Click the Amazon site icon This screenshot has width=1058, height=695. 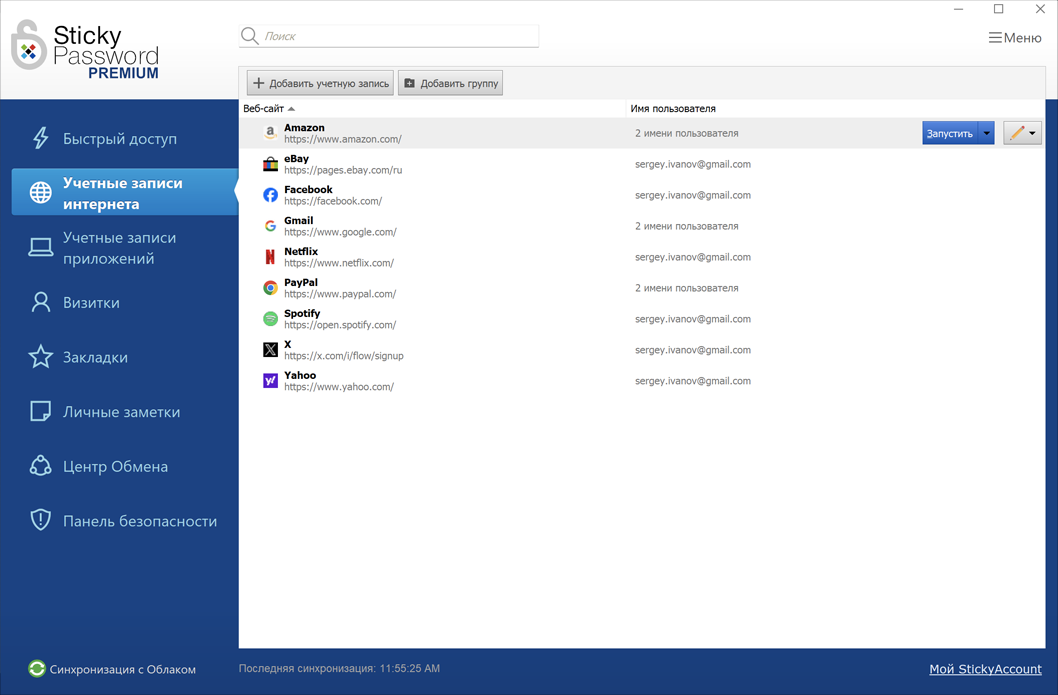pos(270,133)
